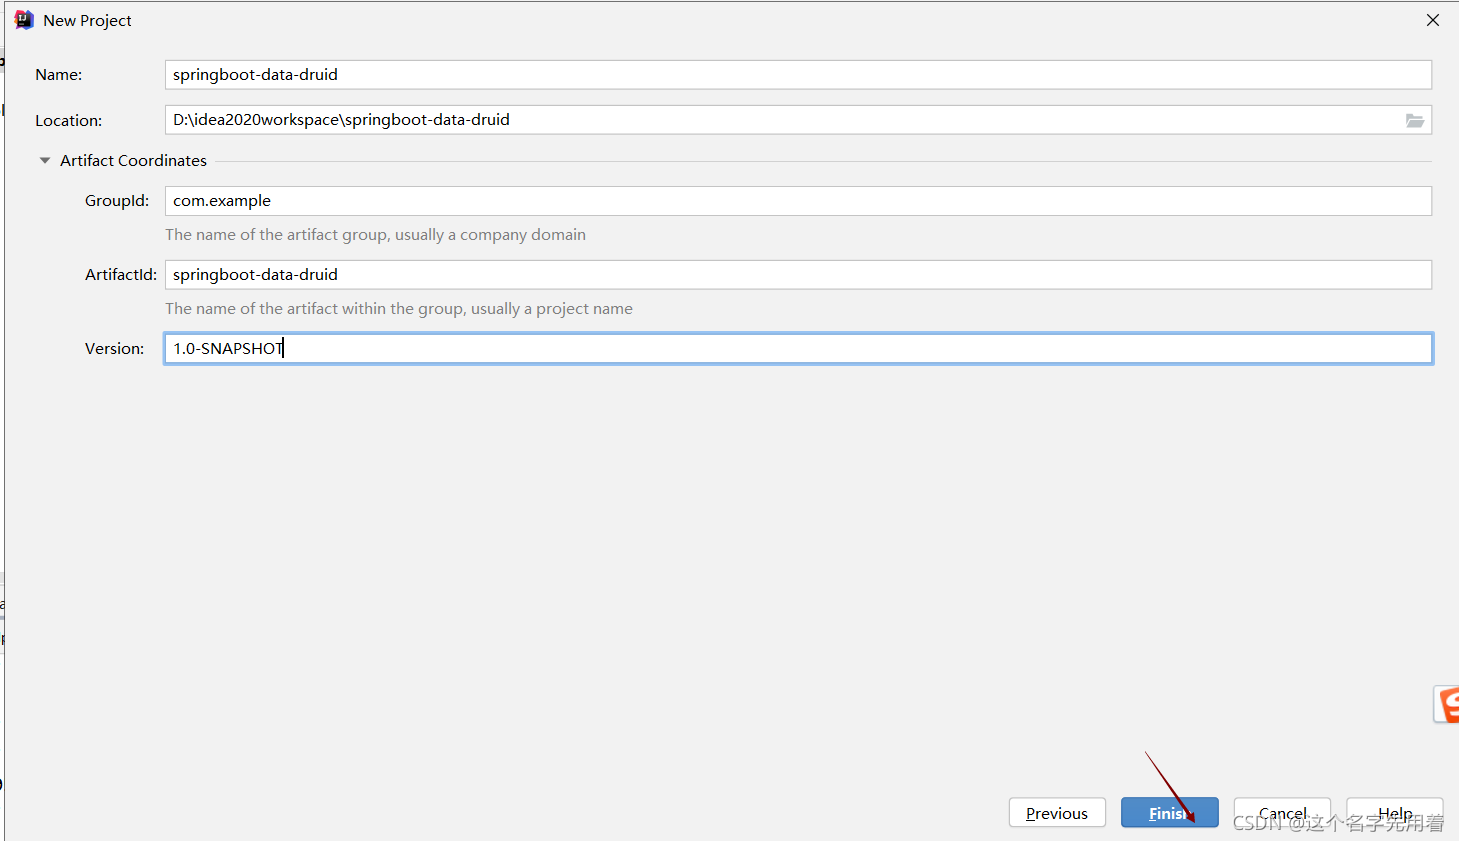Open the folder browse icon in Location field
Image resolution: width=1459 pixels, height=841 pixels.
pyautogui.click(x=1415, y=120)
